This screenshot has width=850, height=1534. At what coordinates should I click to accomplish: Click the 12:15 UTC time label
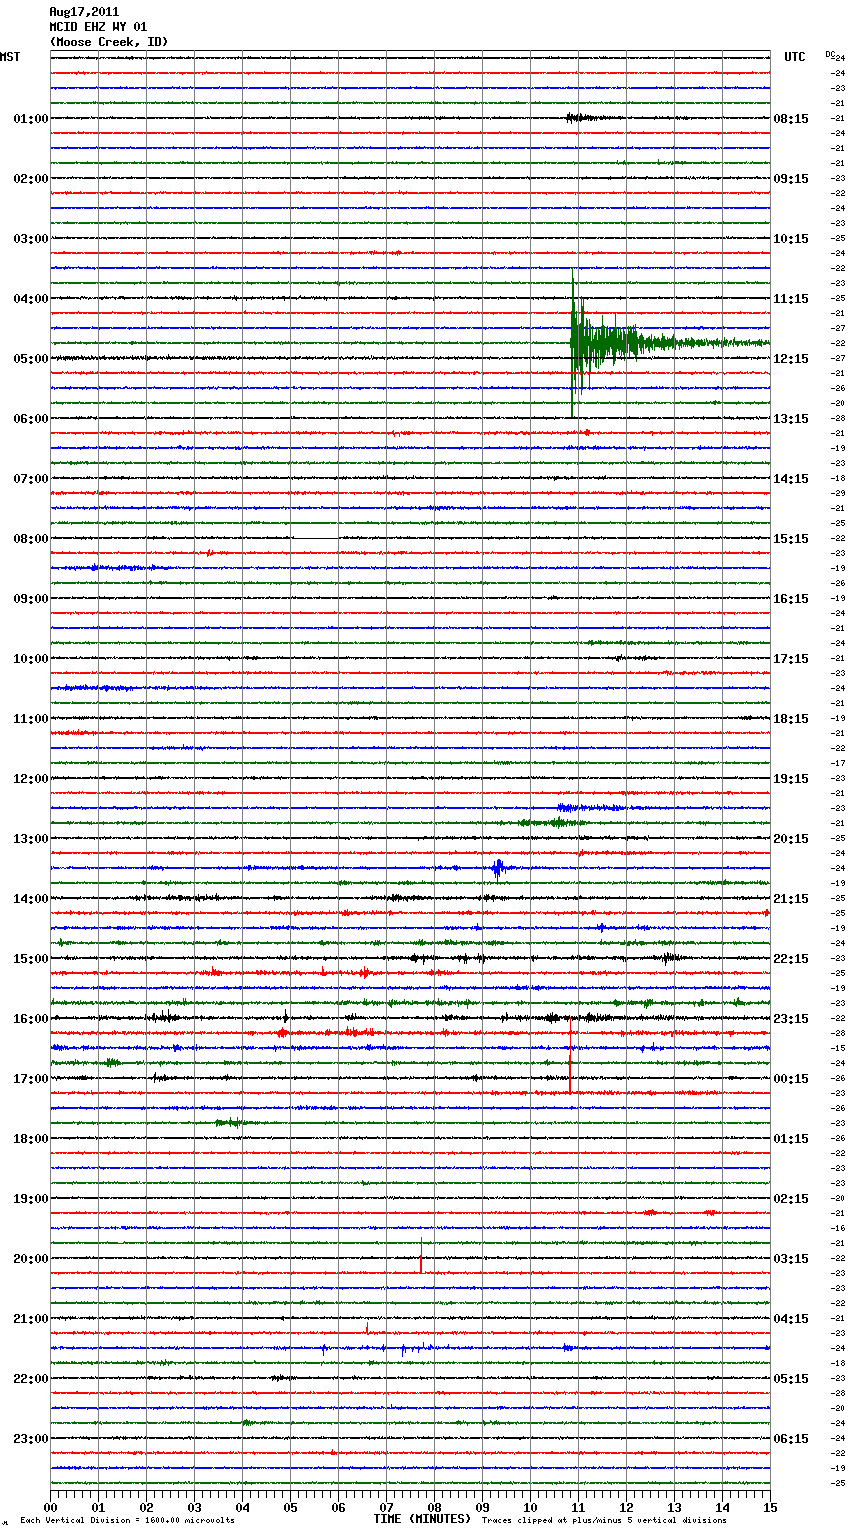pos(791,359)
